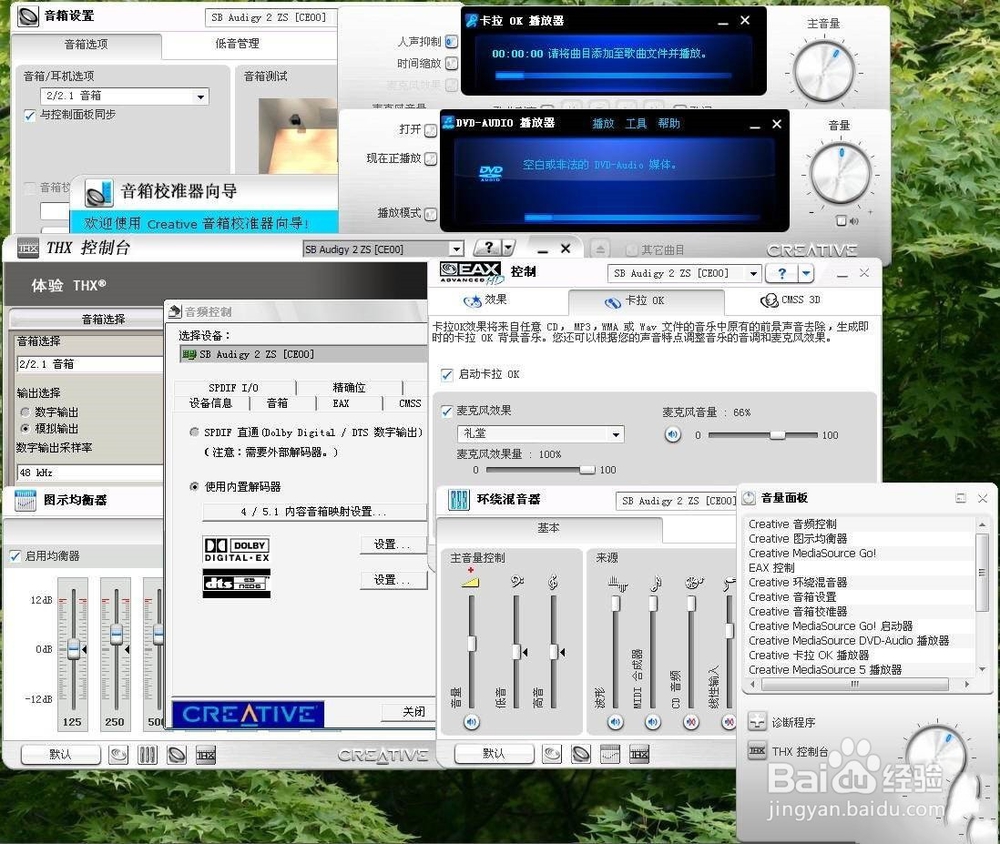Screen dimensions: 1000x844
Task: Mute the Wave source in Surround Mixer
Action: (615, 722)
